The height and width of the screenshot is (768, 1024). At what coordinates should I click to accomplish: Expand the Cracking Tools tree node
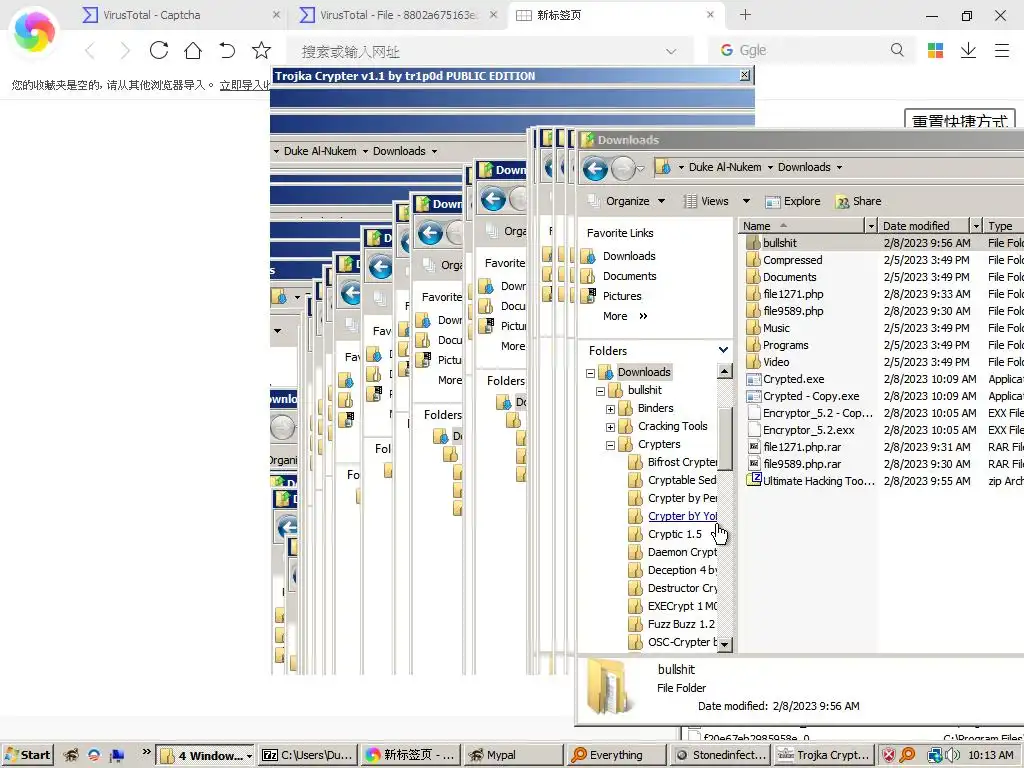coord(610,428)
